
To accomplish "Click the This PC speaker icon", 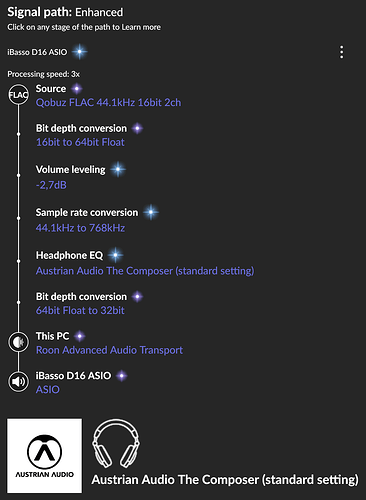I will point(18,342).
